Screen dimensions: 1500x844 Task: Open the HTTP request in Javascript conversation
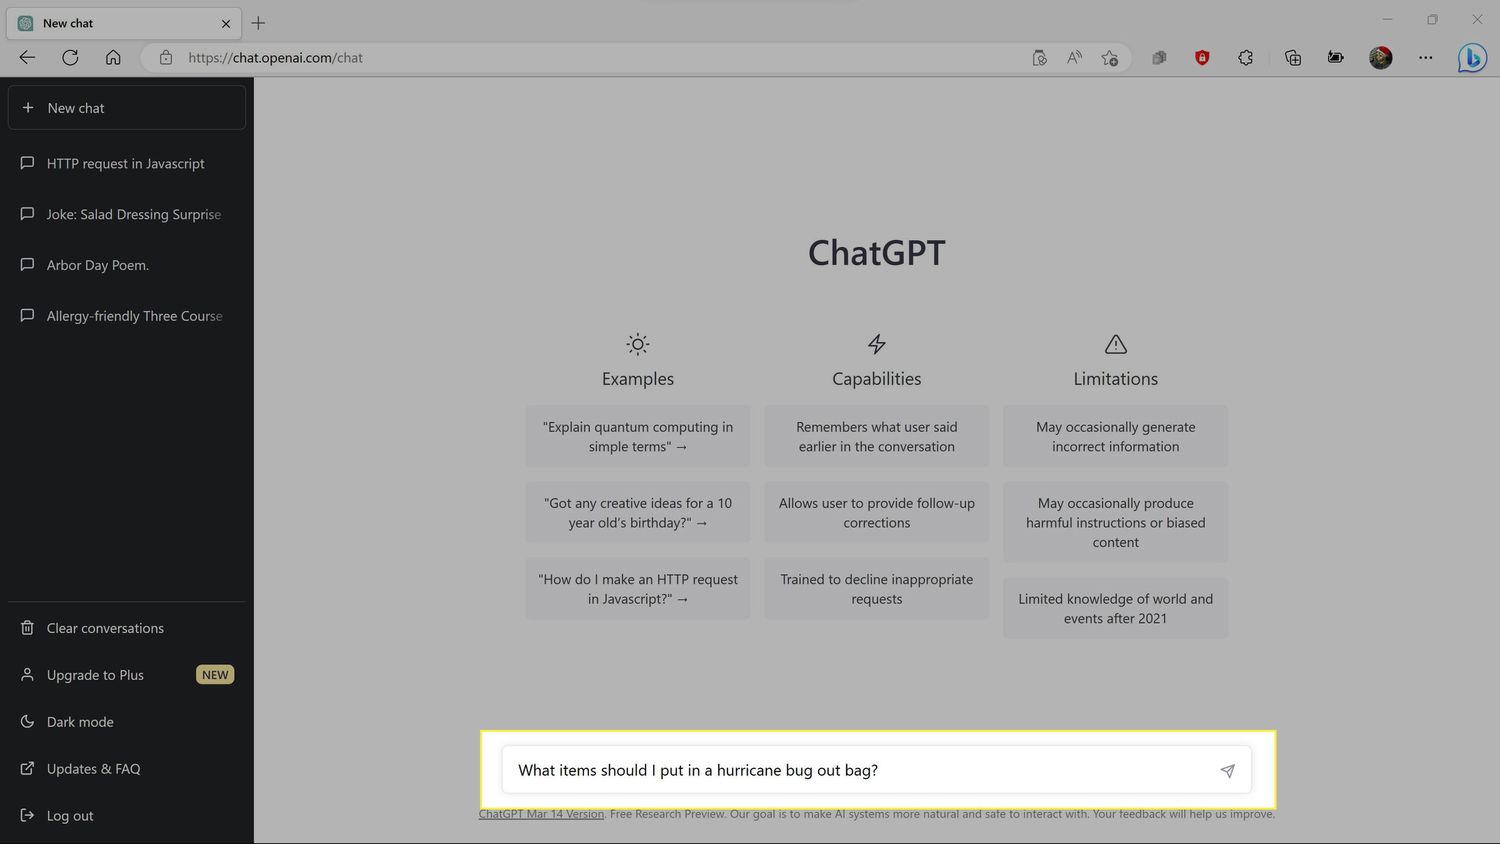tap(125, 164)
